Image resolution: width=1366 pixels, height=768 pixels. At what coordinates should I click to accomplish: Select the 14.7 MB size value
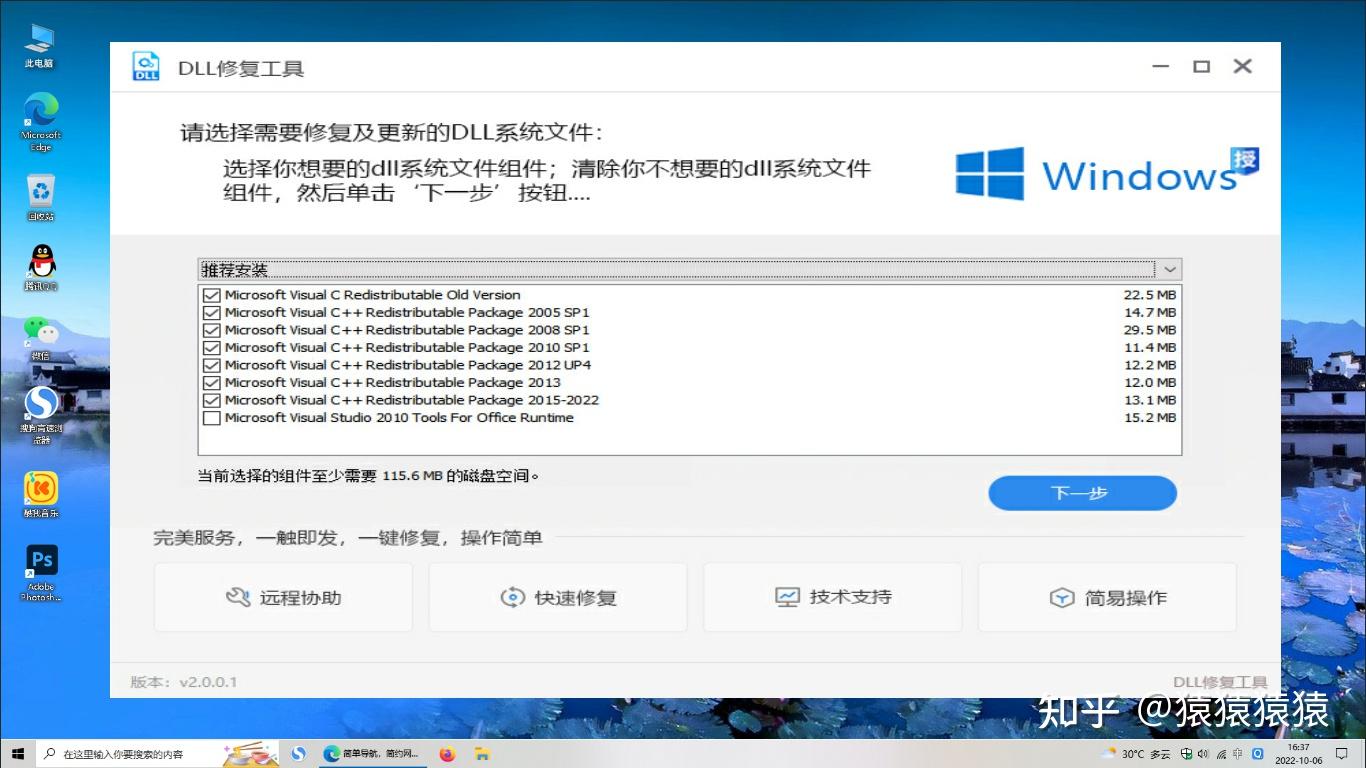pyautogui.click(x=1149, y=313)
